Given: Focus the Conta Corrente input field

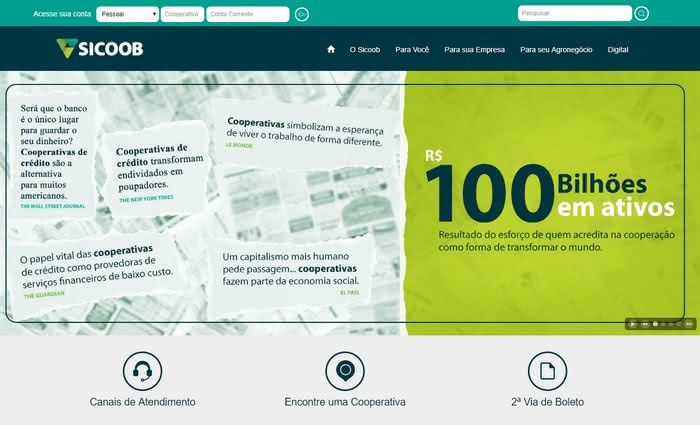Looking at the screenshot, I should (x=248, y=14).
